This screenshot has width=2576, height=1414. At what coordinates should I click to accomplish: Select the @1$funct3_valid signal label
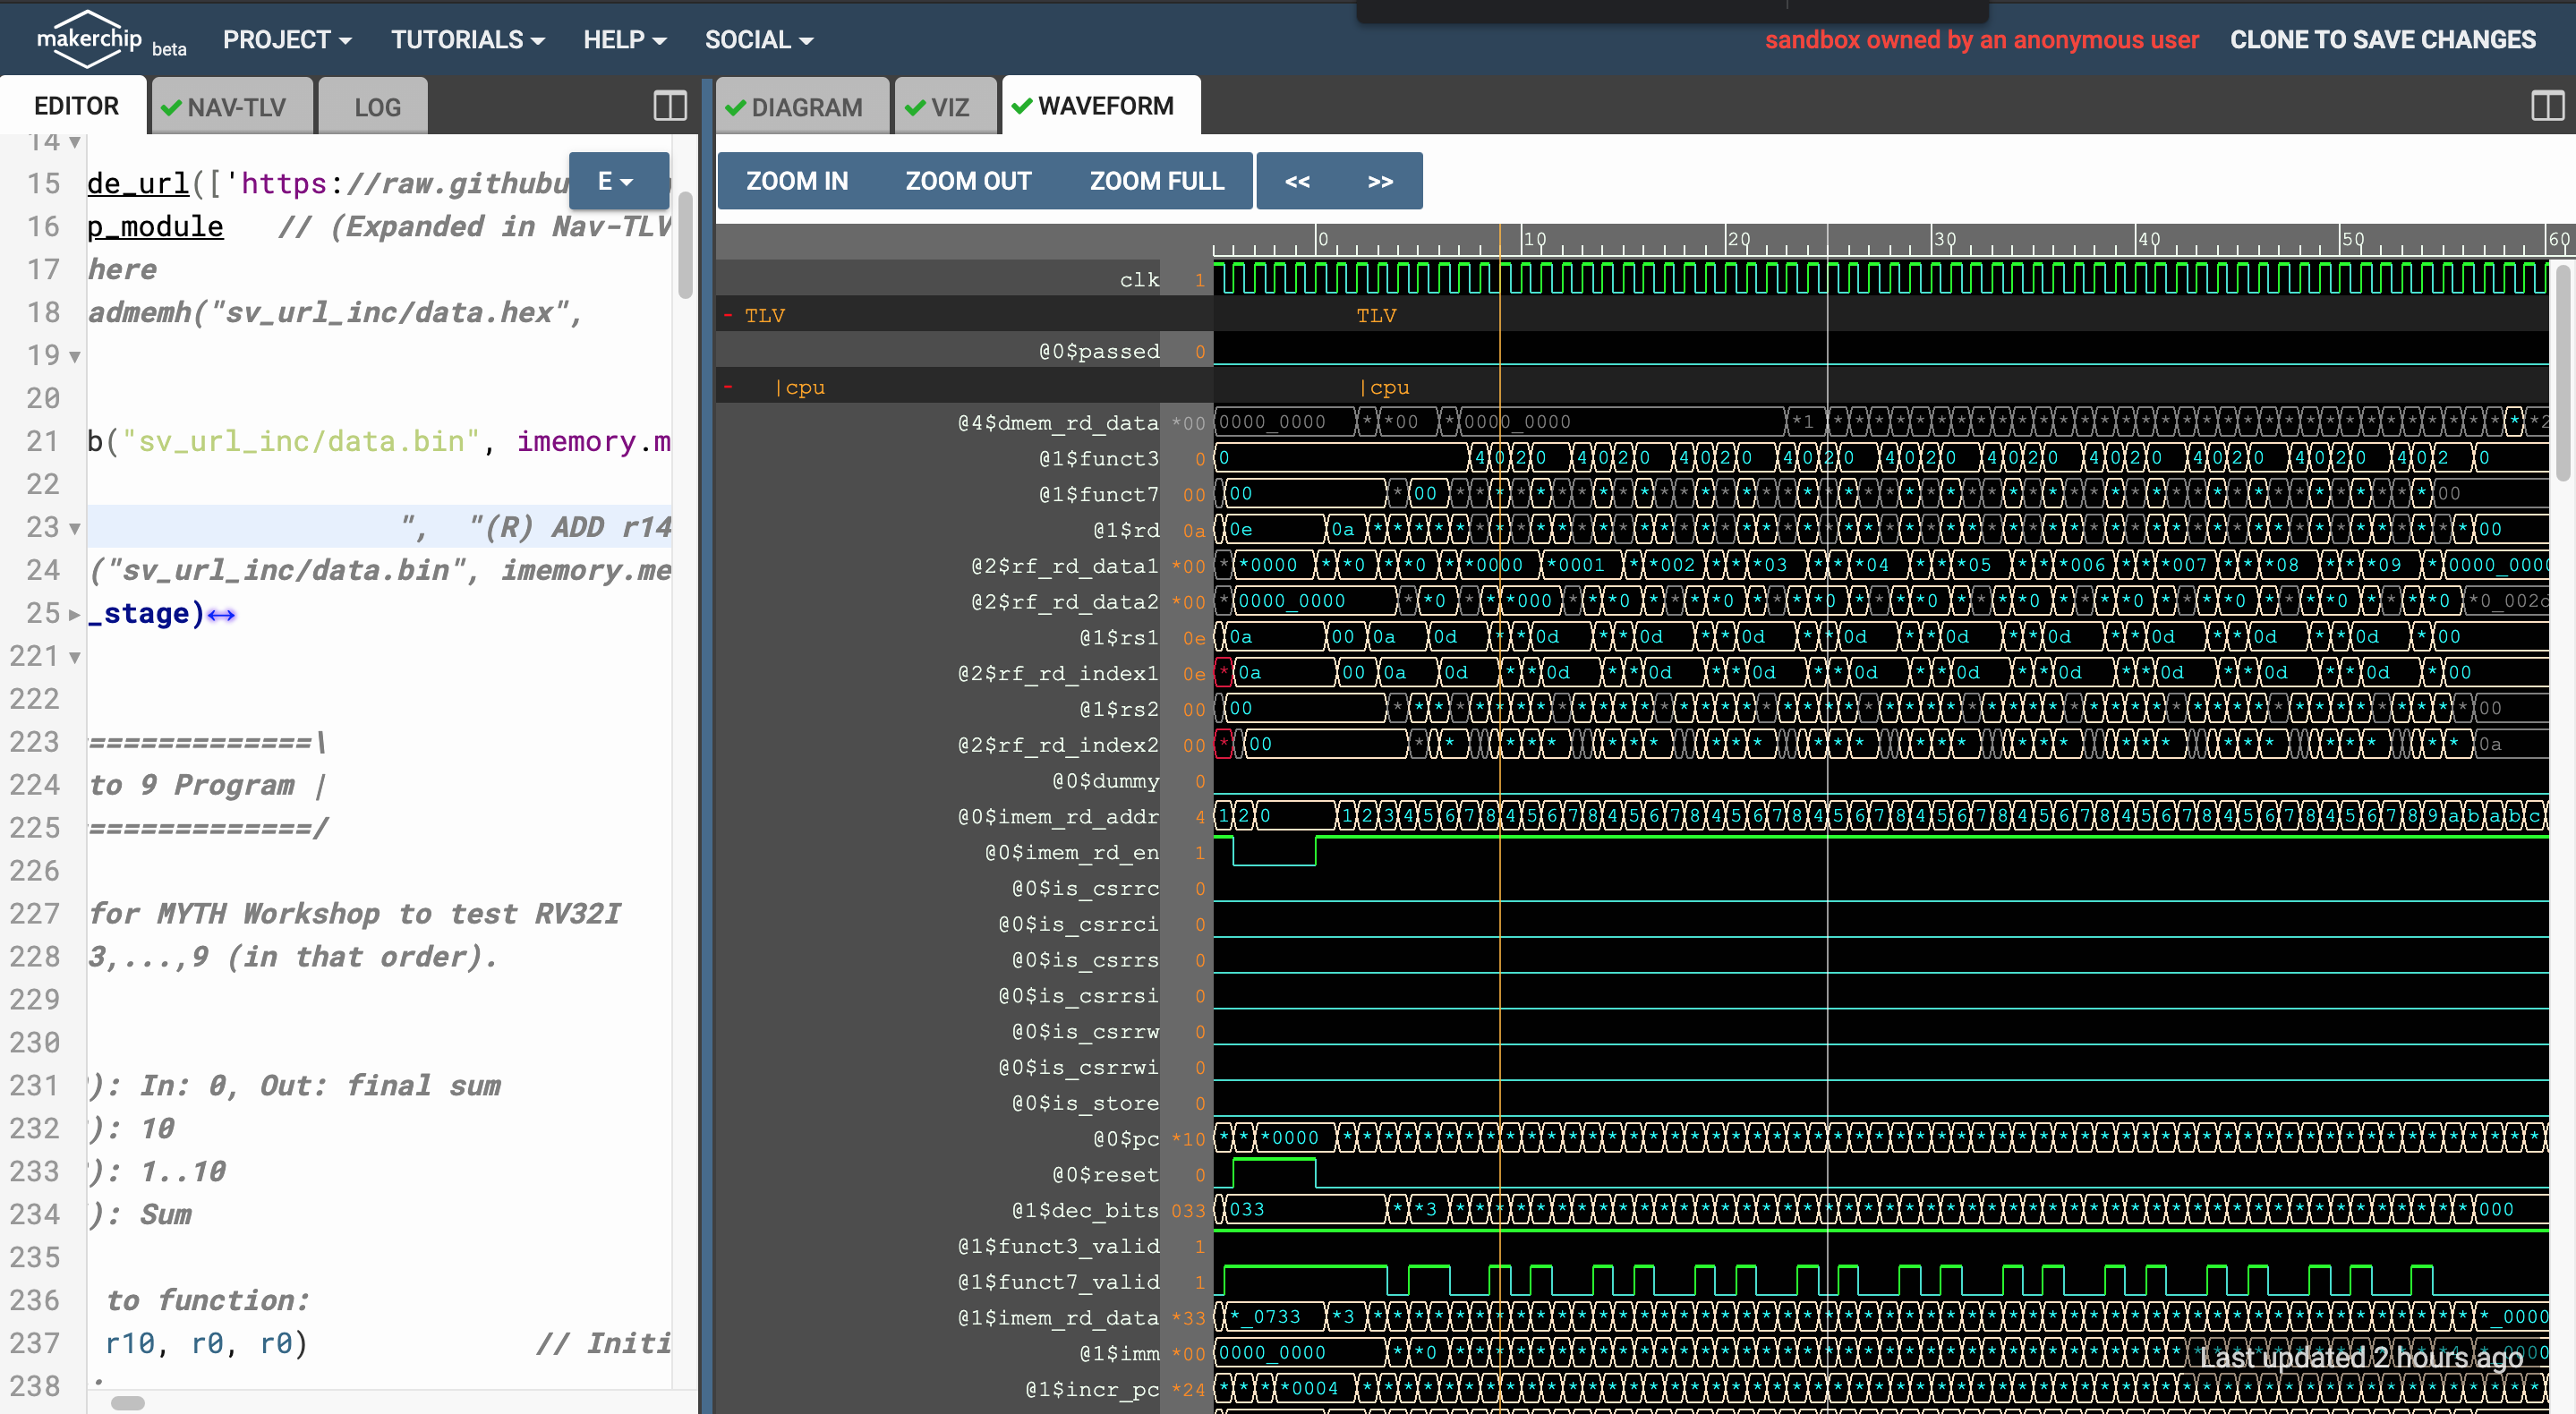[x=1058, y=1246]
